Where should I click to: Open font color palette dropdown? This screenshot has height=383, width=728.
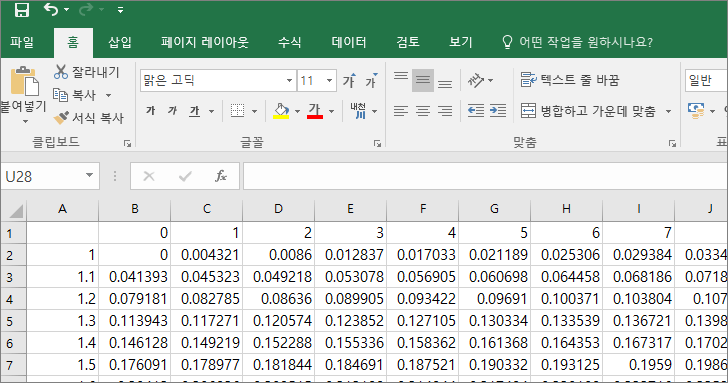(x=331, y=111)
